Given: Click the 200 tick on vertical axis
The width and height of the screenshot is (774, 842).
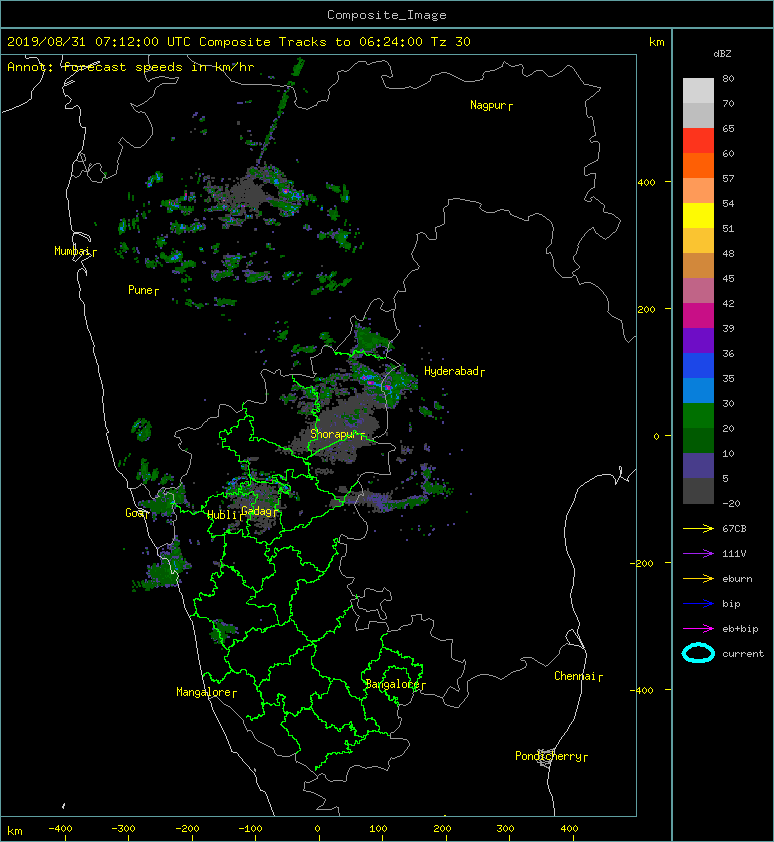Looking at the screenshot, I should point(647,309).
